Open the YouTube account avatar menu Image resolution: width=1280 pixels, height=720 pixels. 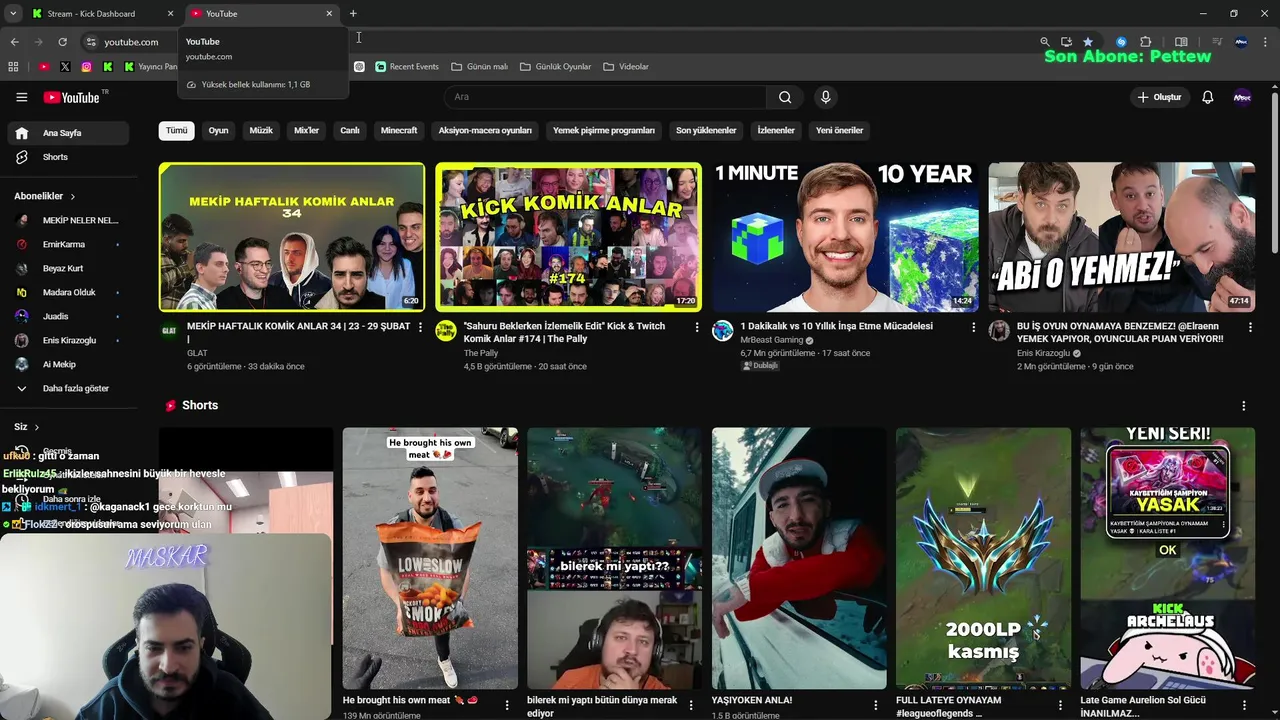(x=1242, y=97)
